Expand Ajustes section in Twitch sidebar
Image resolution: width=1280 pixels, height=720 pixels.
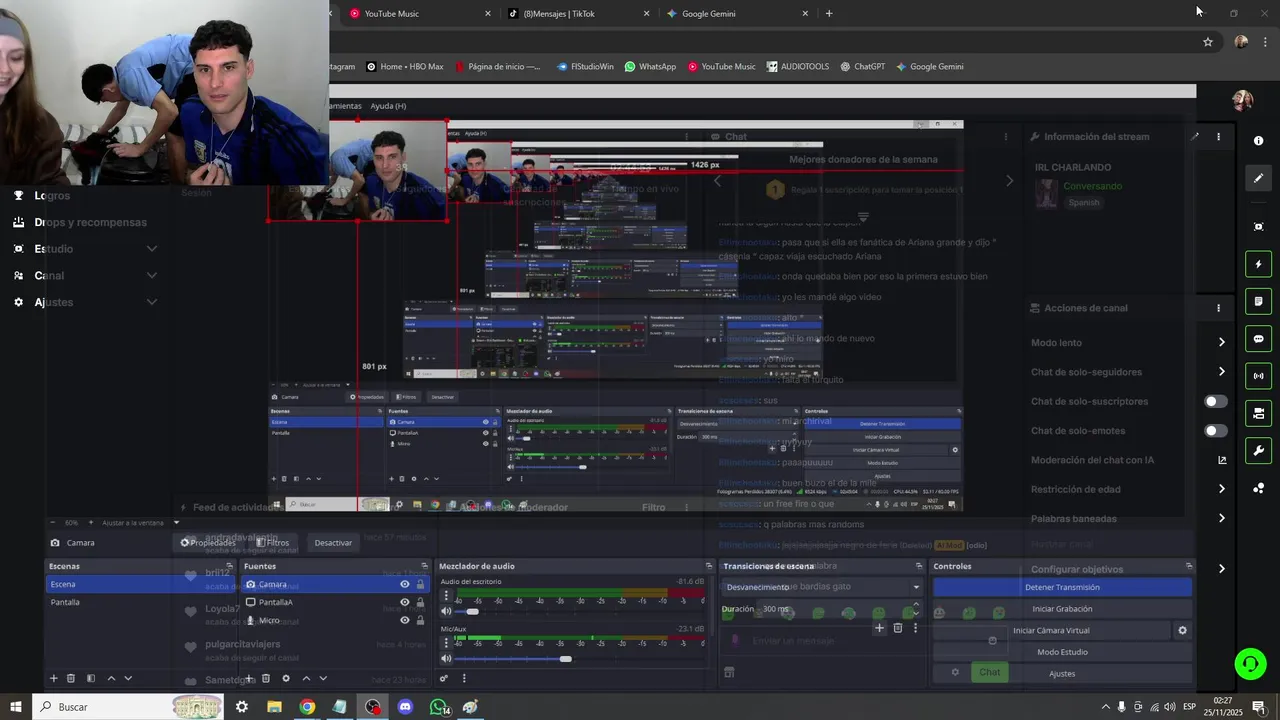point(151,302)
